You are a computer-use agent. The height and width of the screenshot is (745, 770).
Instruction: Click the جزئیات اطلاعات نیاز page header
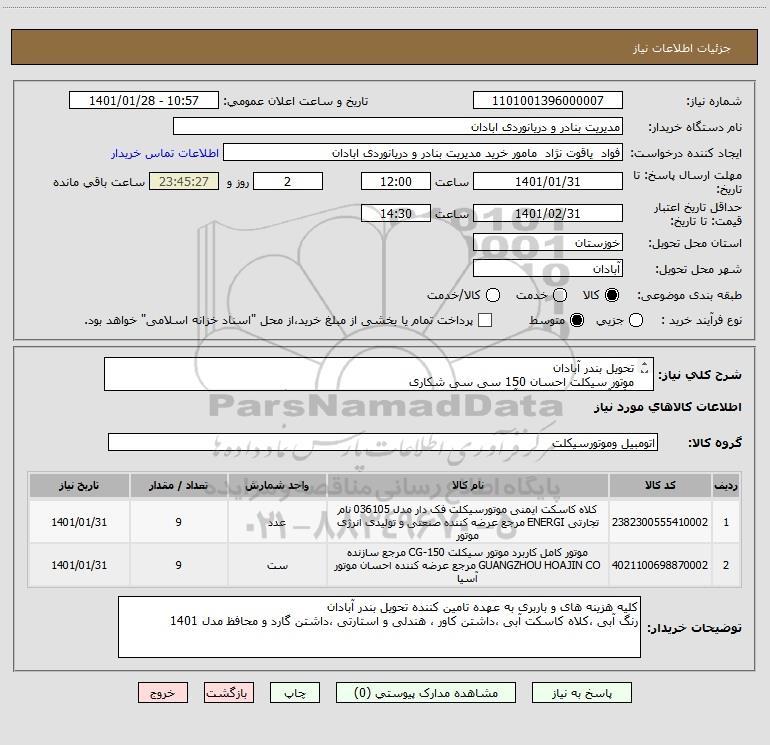(x=681, y=48)
